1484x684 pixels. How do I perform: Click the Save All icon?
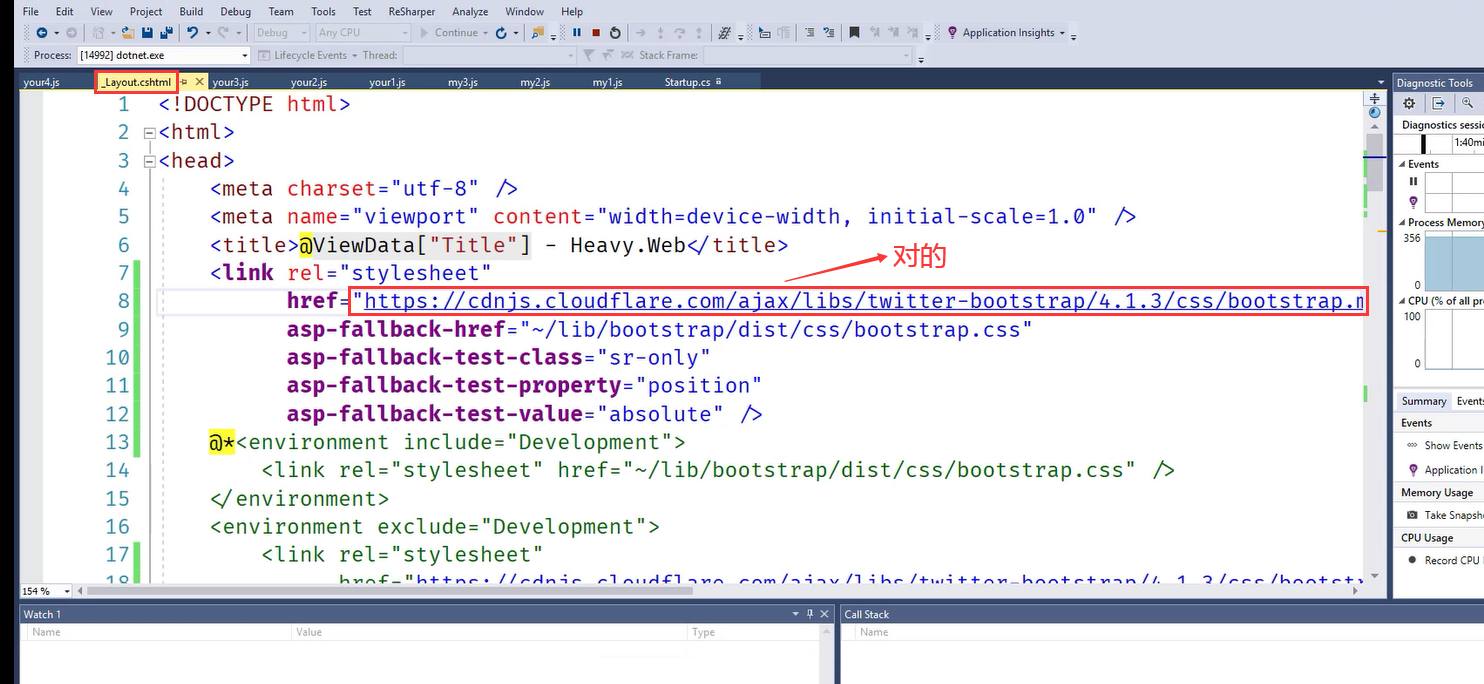166,33
